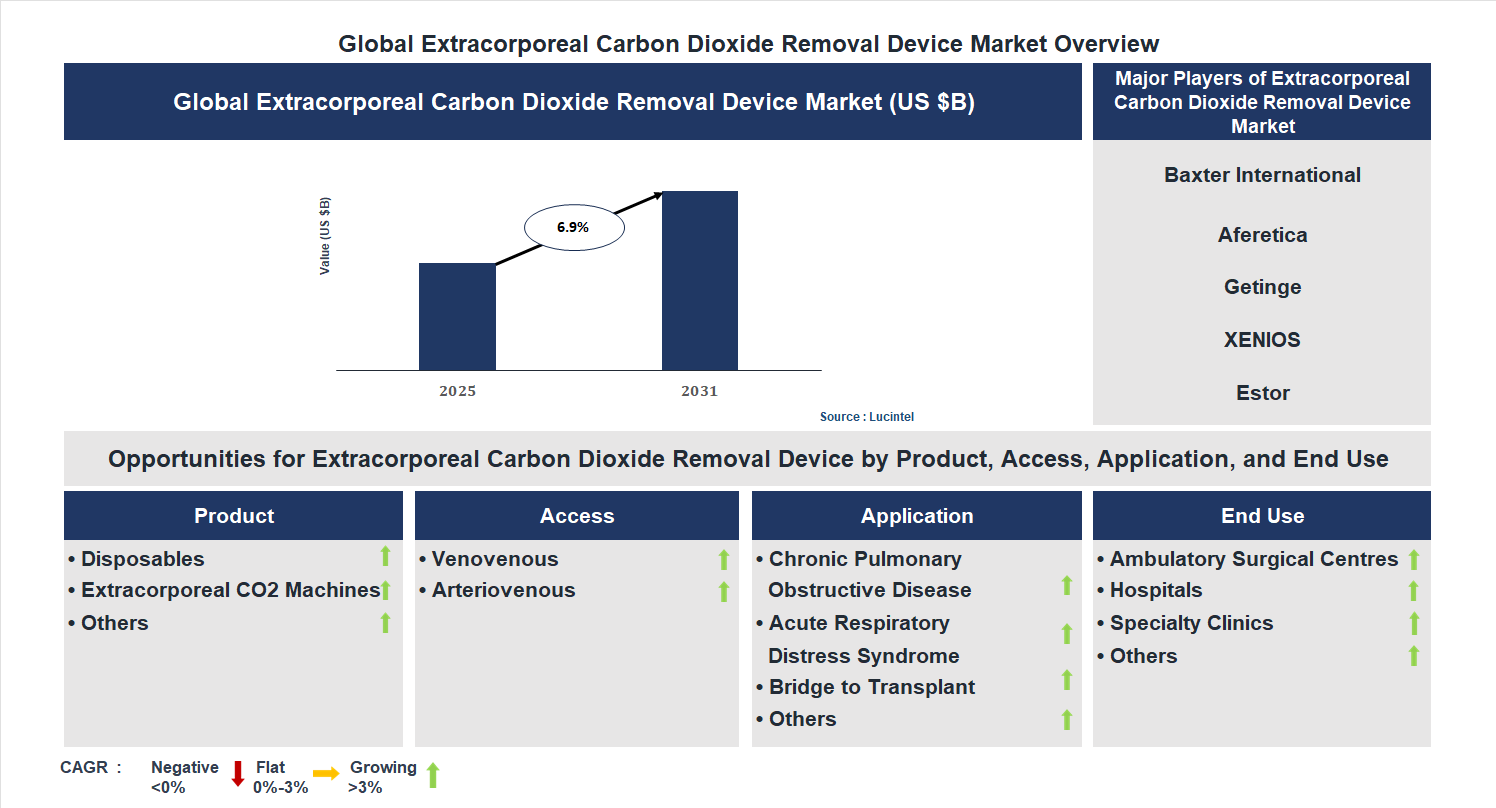Image resolution: width=1496 pixels, height=808 pixels.
Task: Switch to the End Use section
Action: pos(1262,515)
